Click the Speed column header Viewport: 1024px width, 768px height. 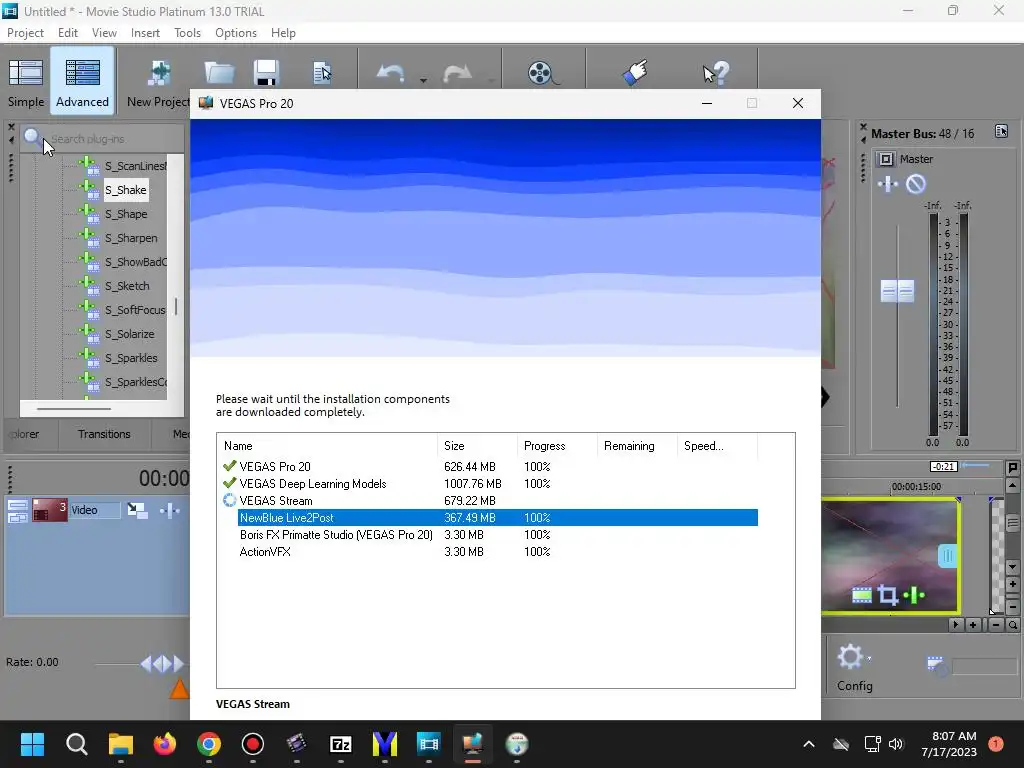[717, 446]
